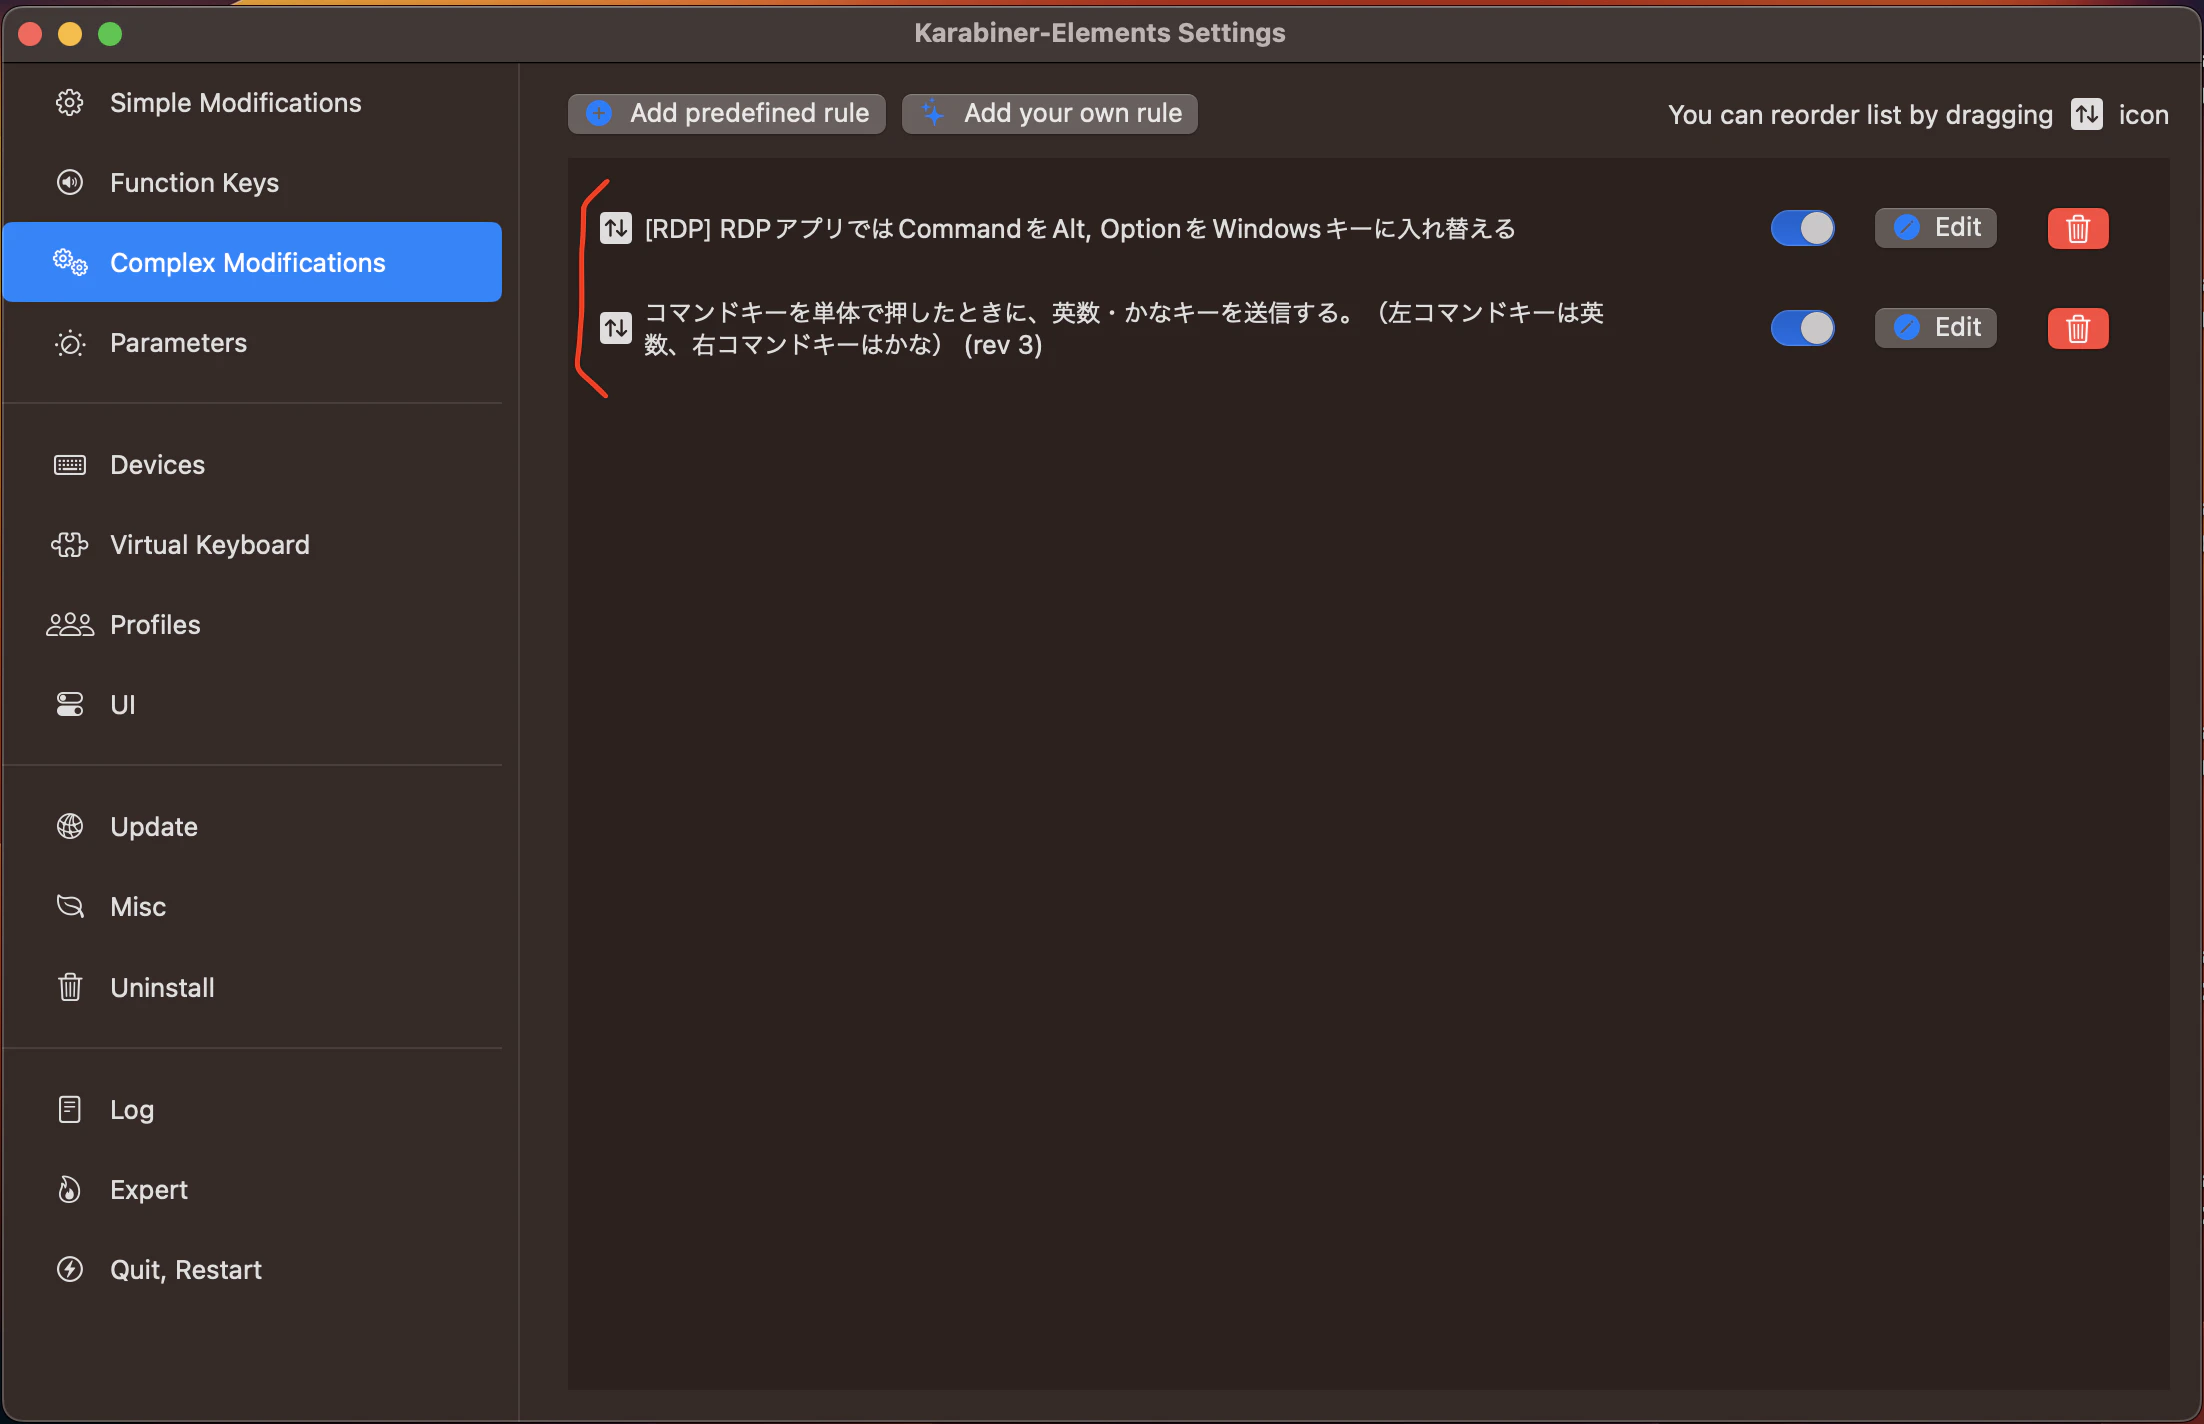The image size is (2204, 1424).
Task: Open the UI section via its toggle icon
Action: (69, 704)
